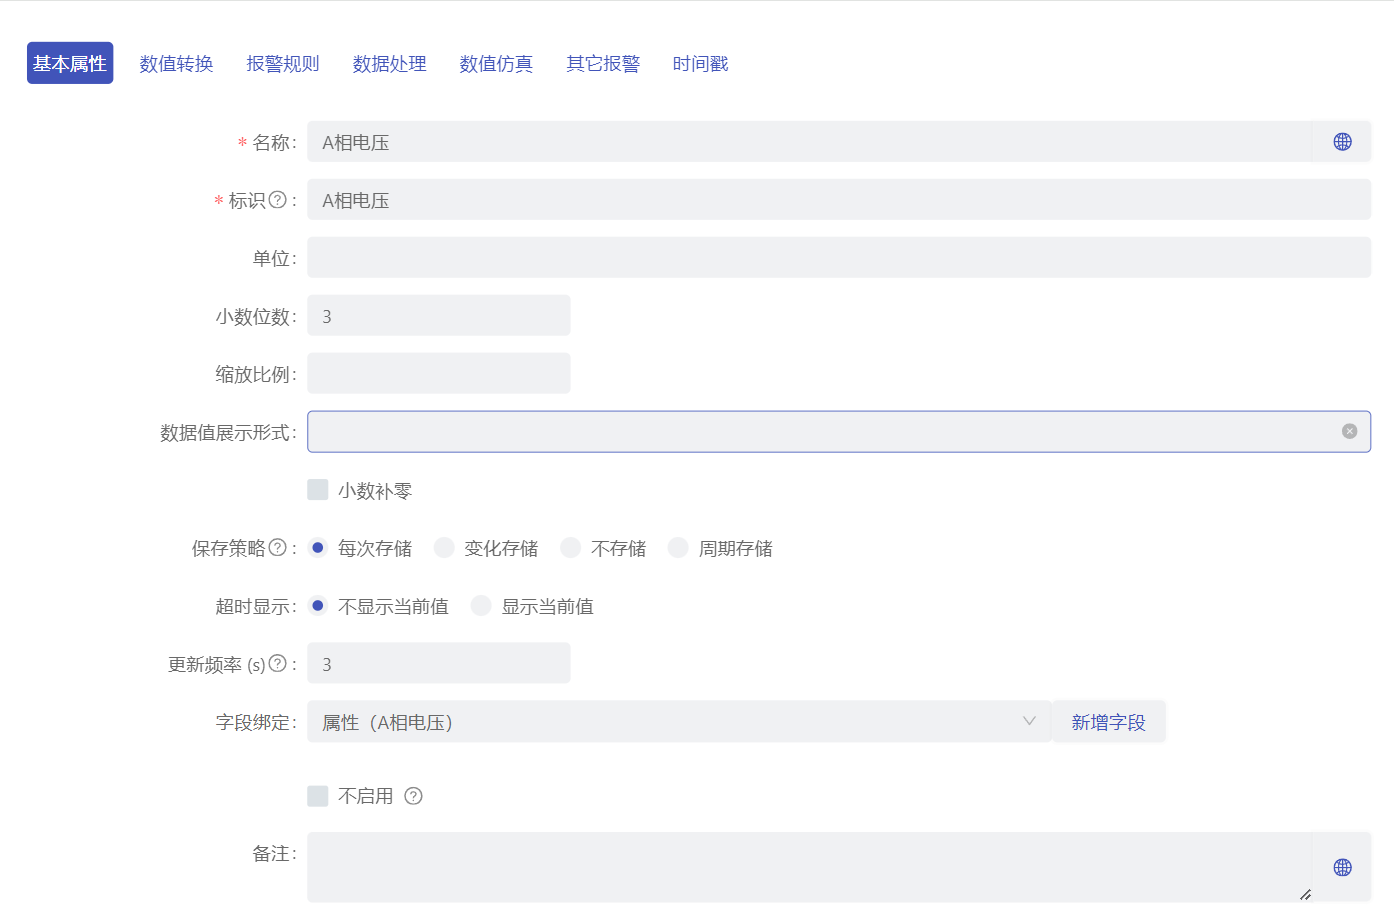Go to the 时间戳 tab
Screen dimensions: 1394x913
[700, 64]
